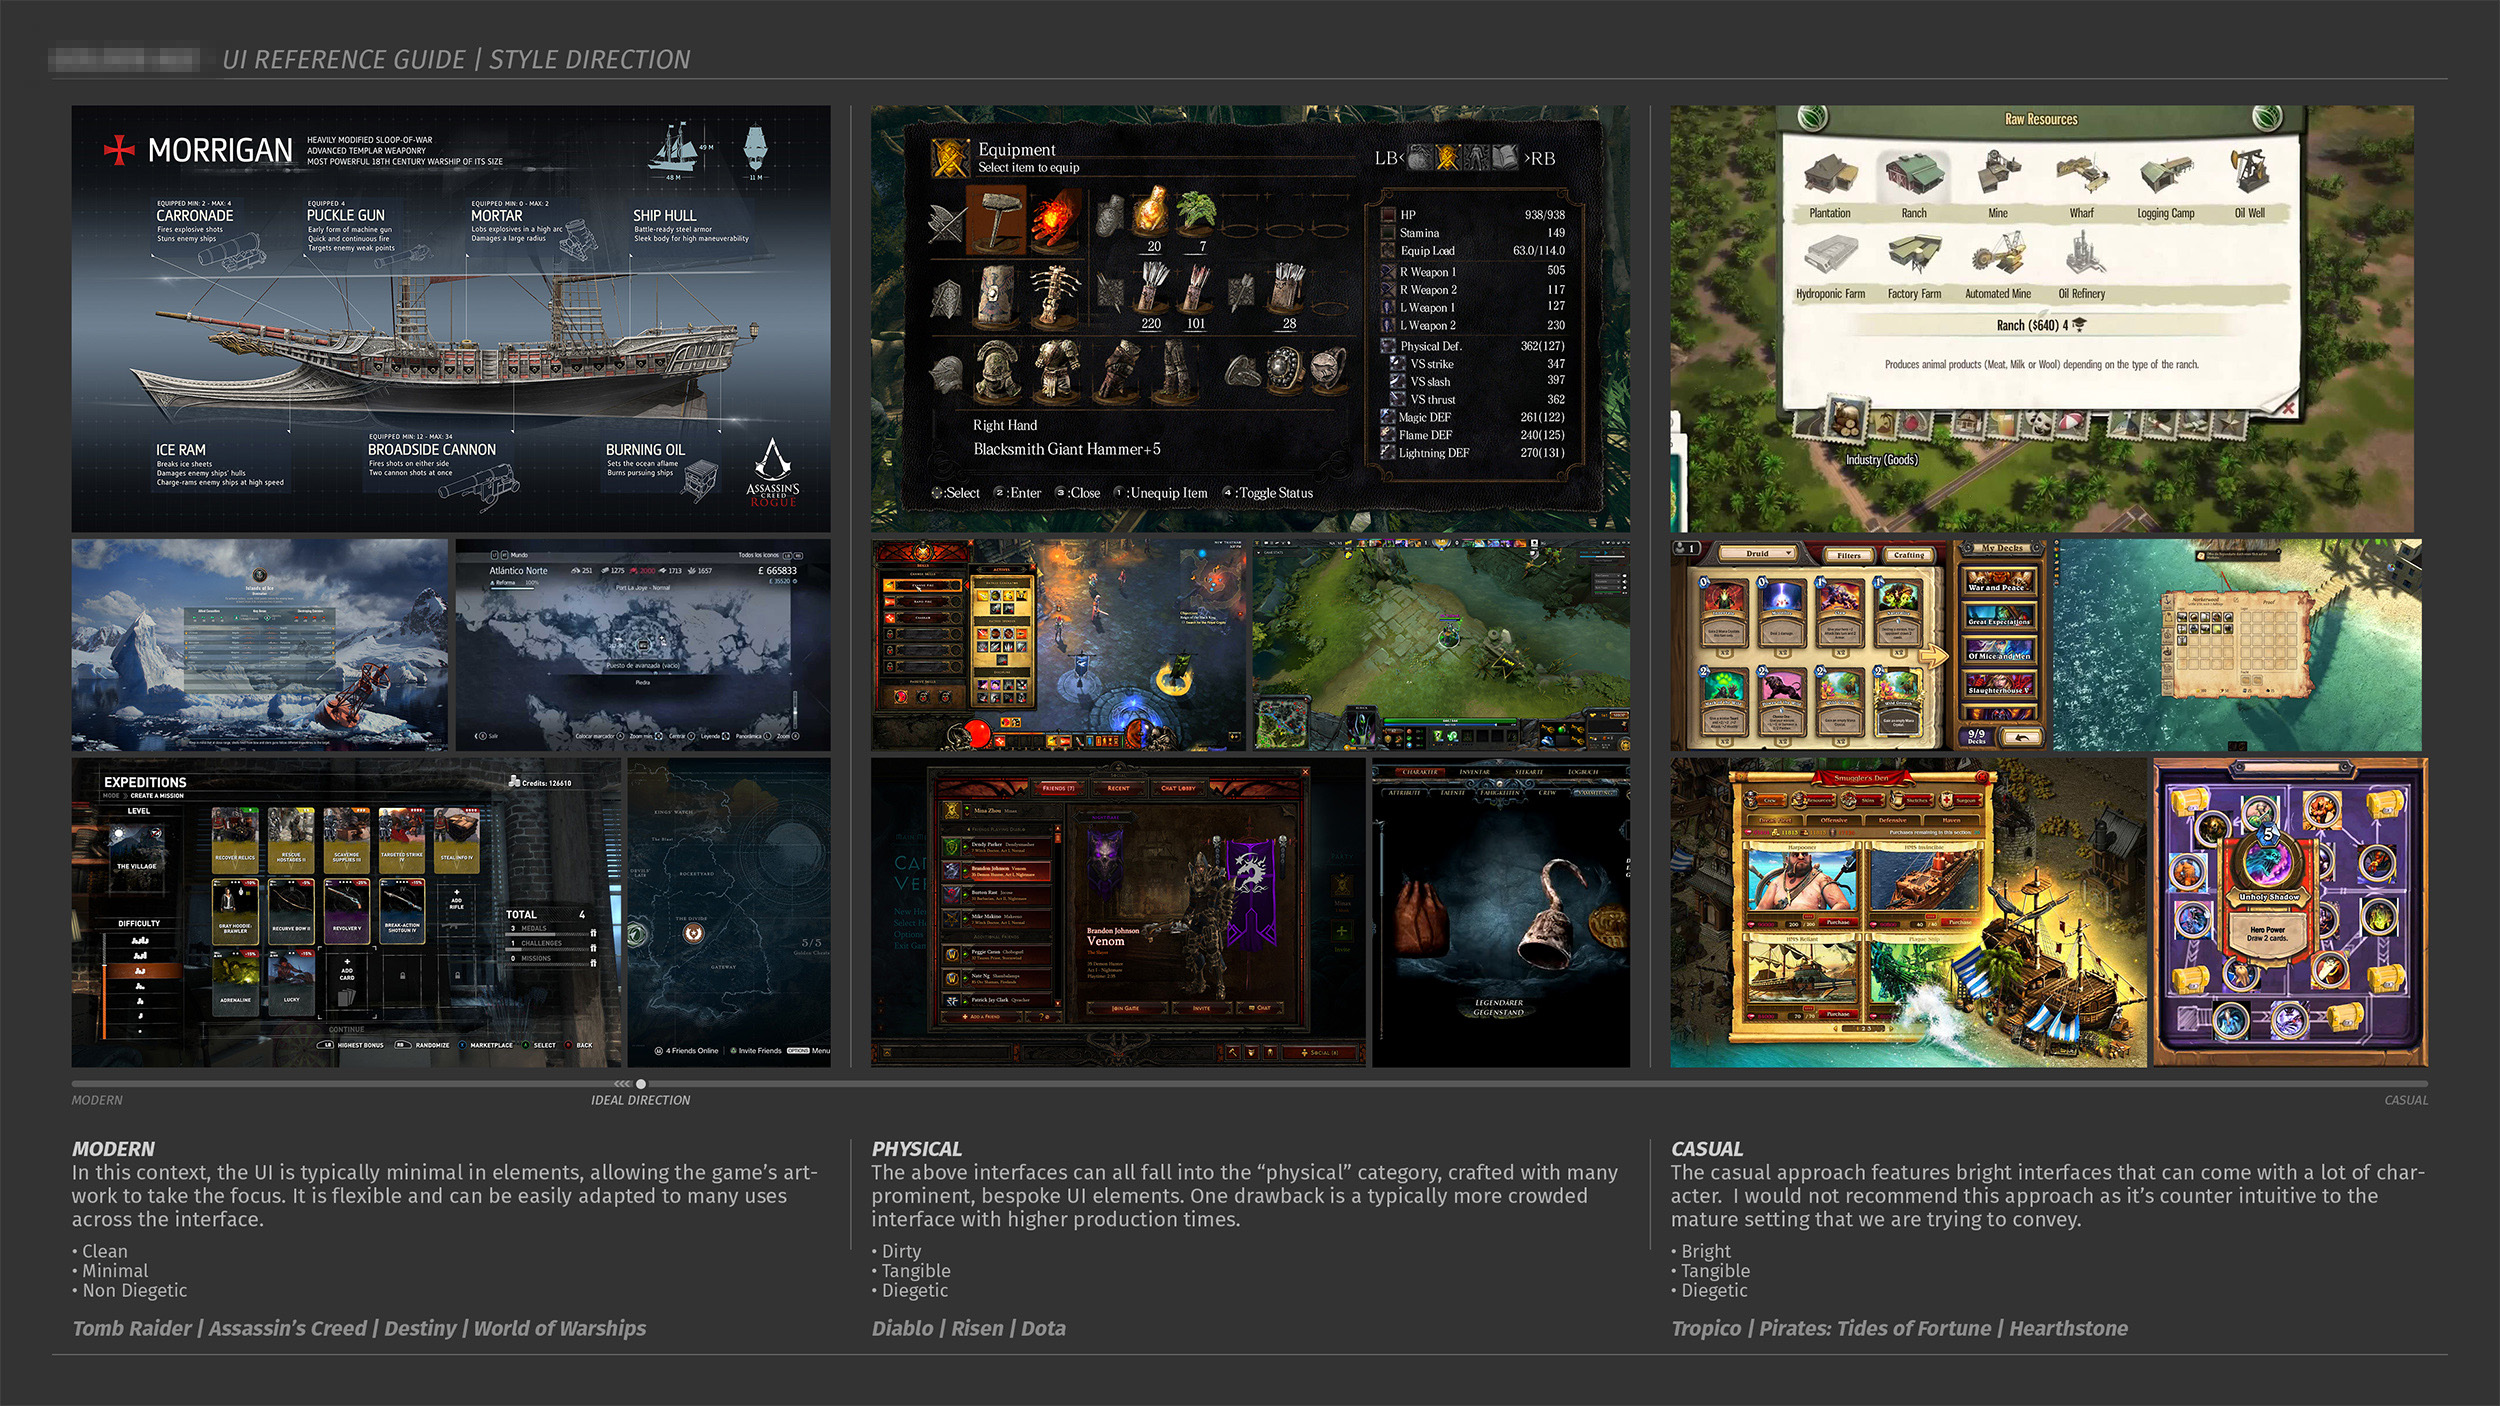Click the Assassin's Creed Rogue logo

click(x=773, y=472)
